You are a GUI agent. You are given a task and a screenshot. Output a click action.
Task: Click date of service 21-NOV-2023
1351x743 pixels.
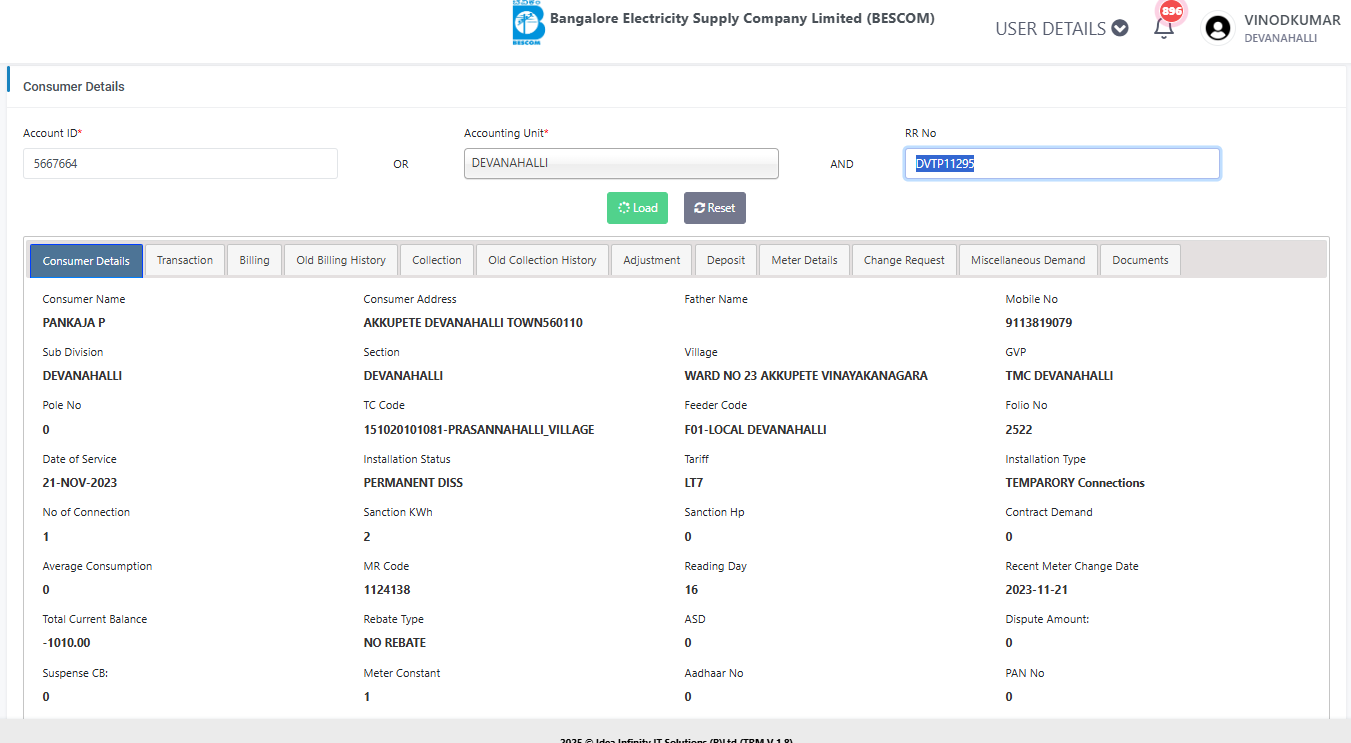[80, 483]
